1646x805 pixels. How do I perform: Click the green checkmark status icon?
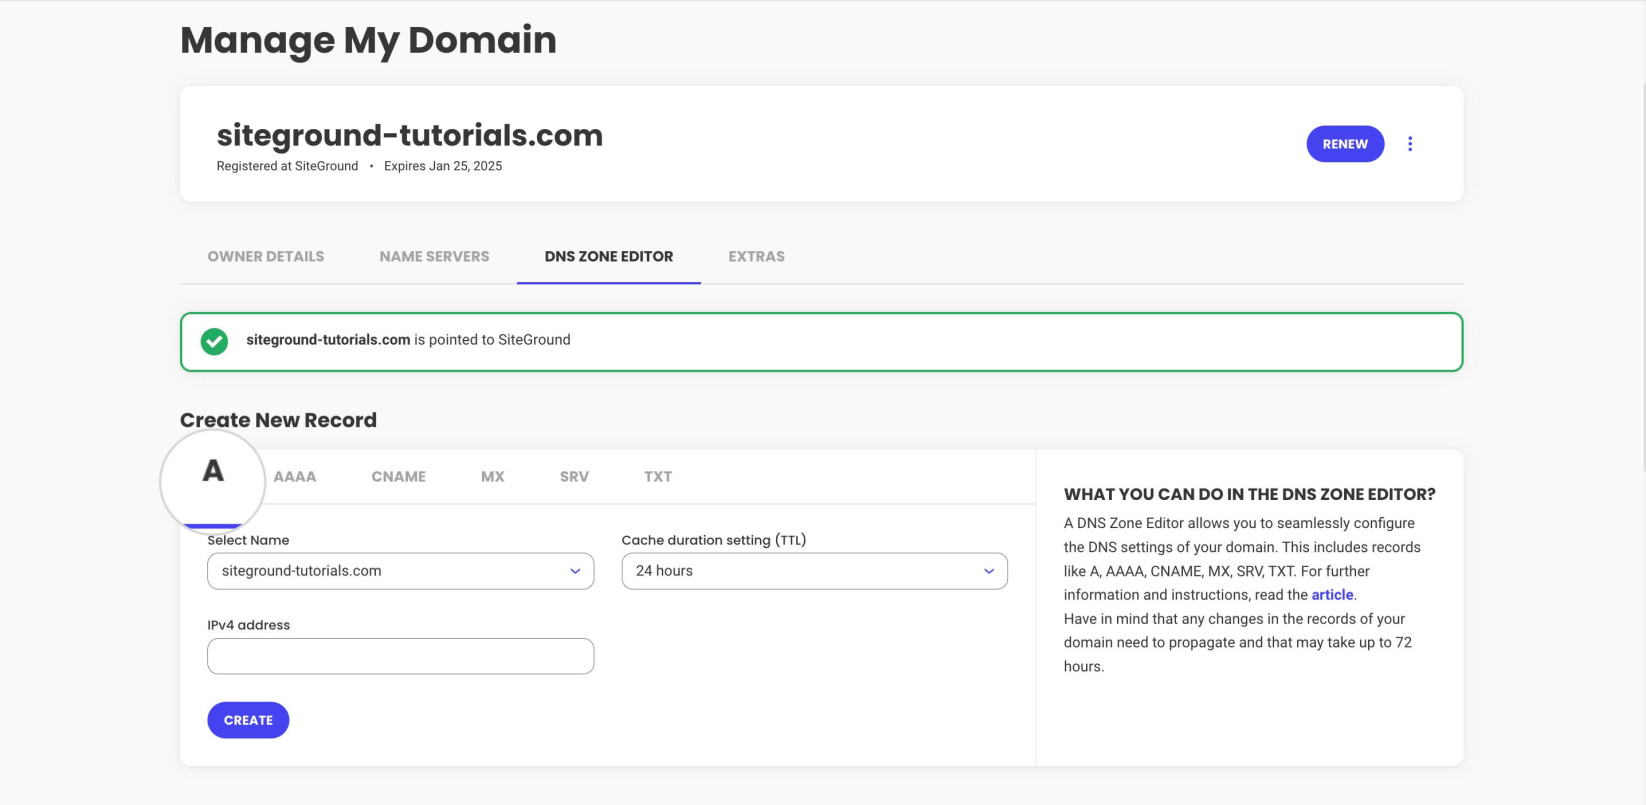pyautogui.click(x=214, y=341)
